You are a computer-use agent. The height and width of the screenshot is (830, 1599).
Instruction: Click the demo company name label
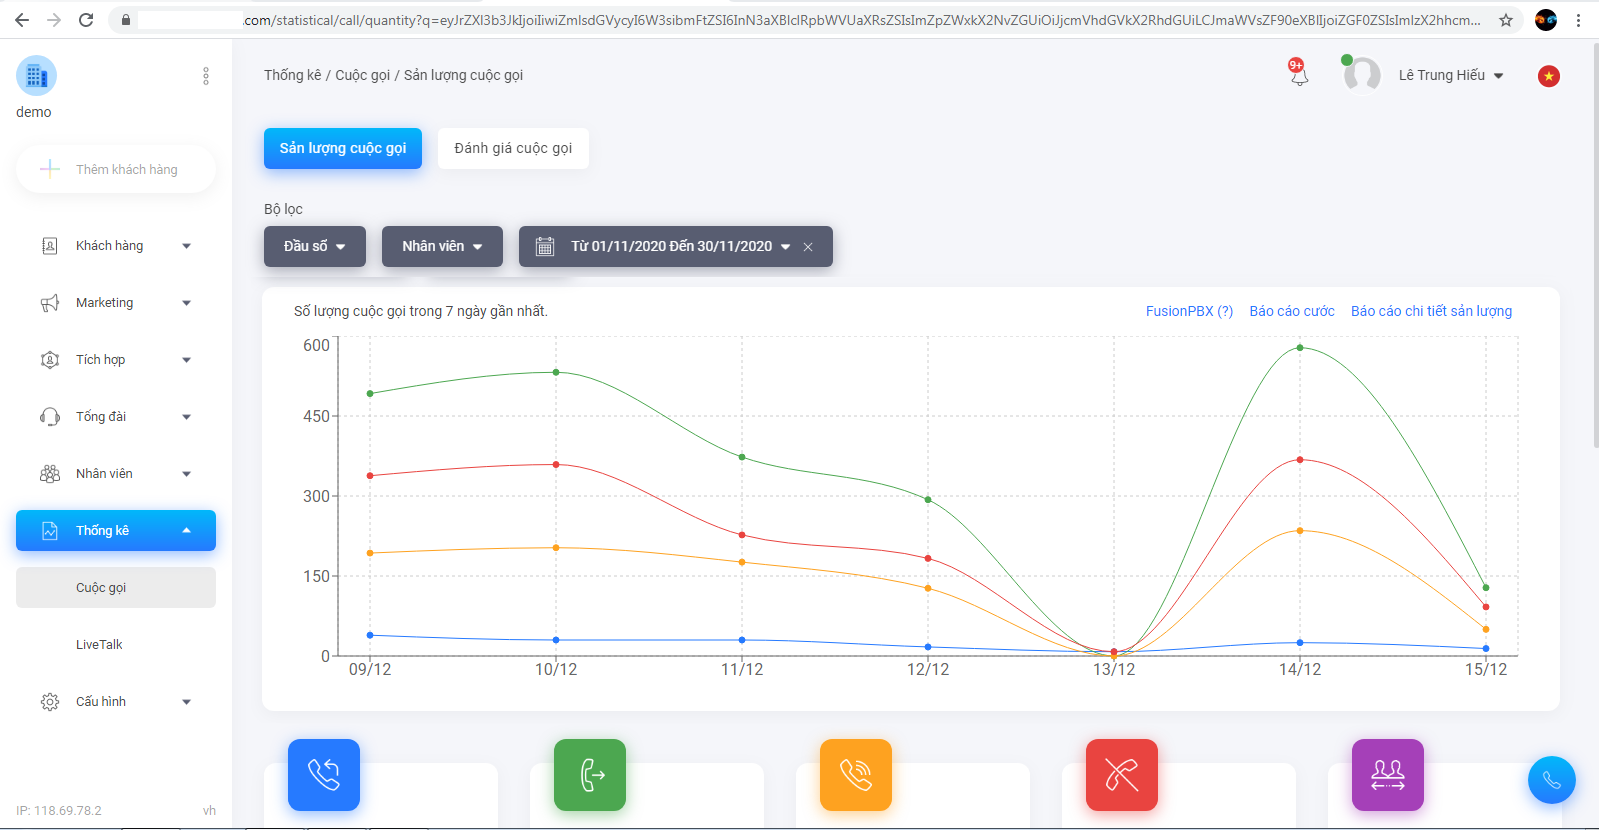34,112
